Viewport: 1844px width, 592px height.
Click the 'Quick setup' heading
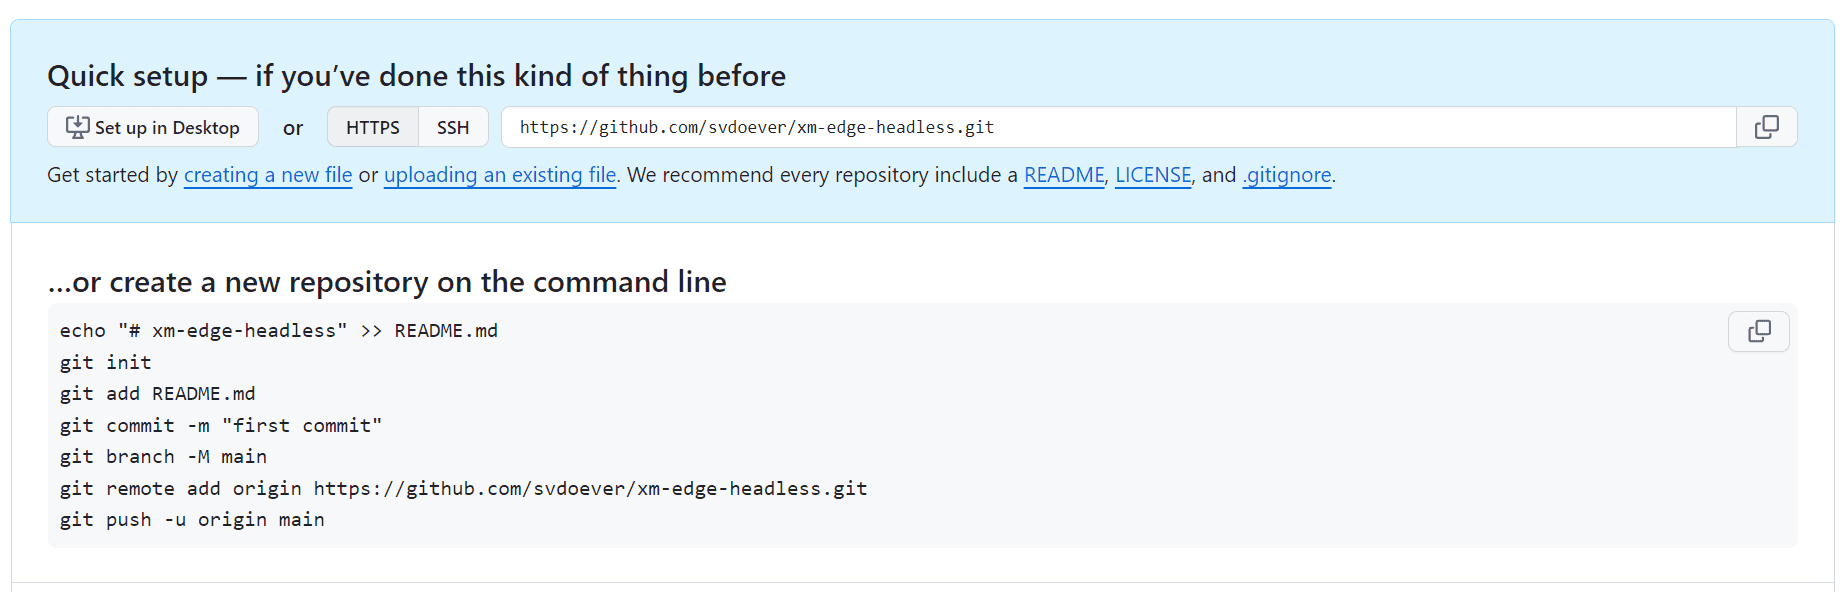[416, 76]
